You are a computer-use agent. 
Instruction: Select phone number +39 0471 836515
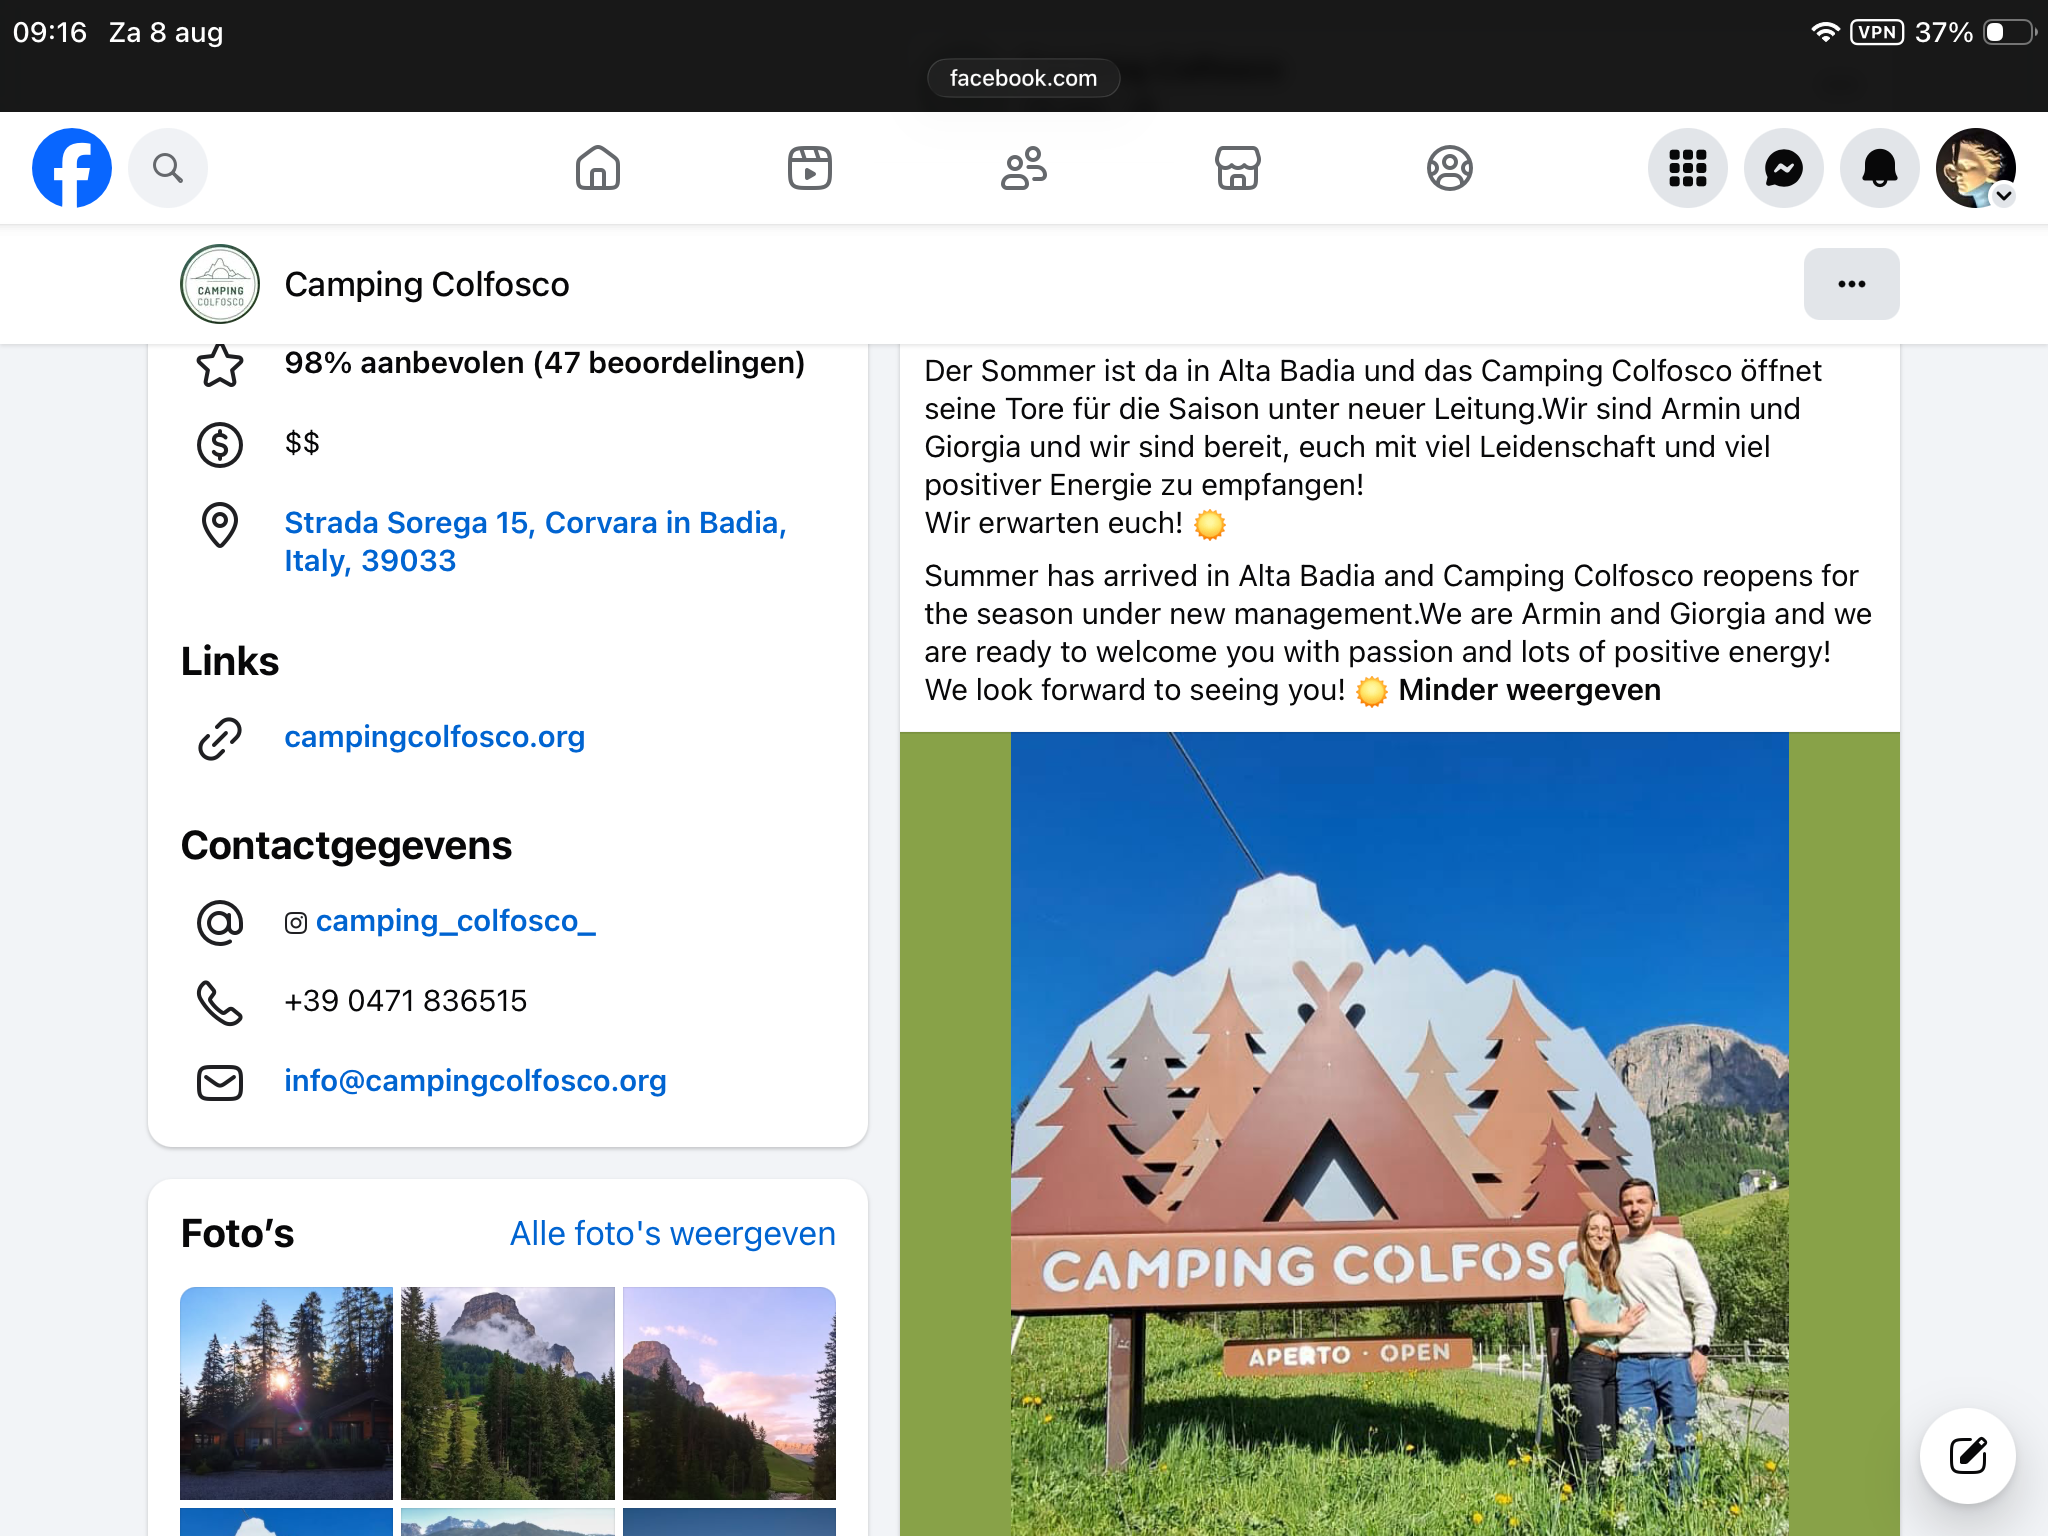406,1001
